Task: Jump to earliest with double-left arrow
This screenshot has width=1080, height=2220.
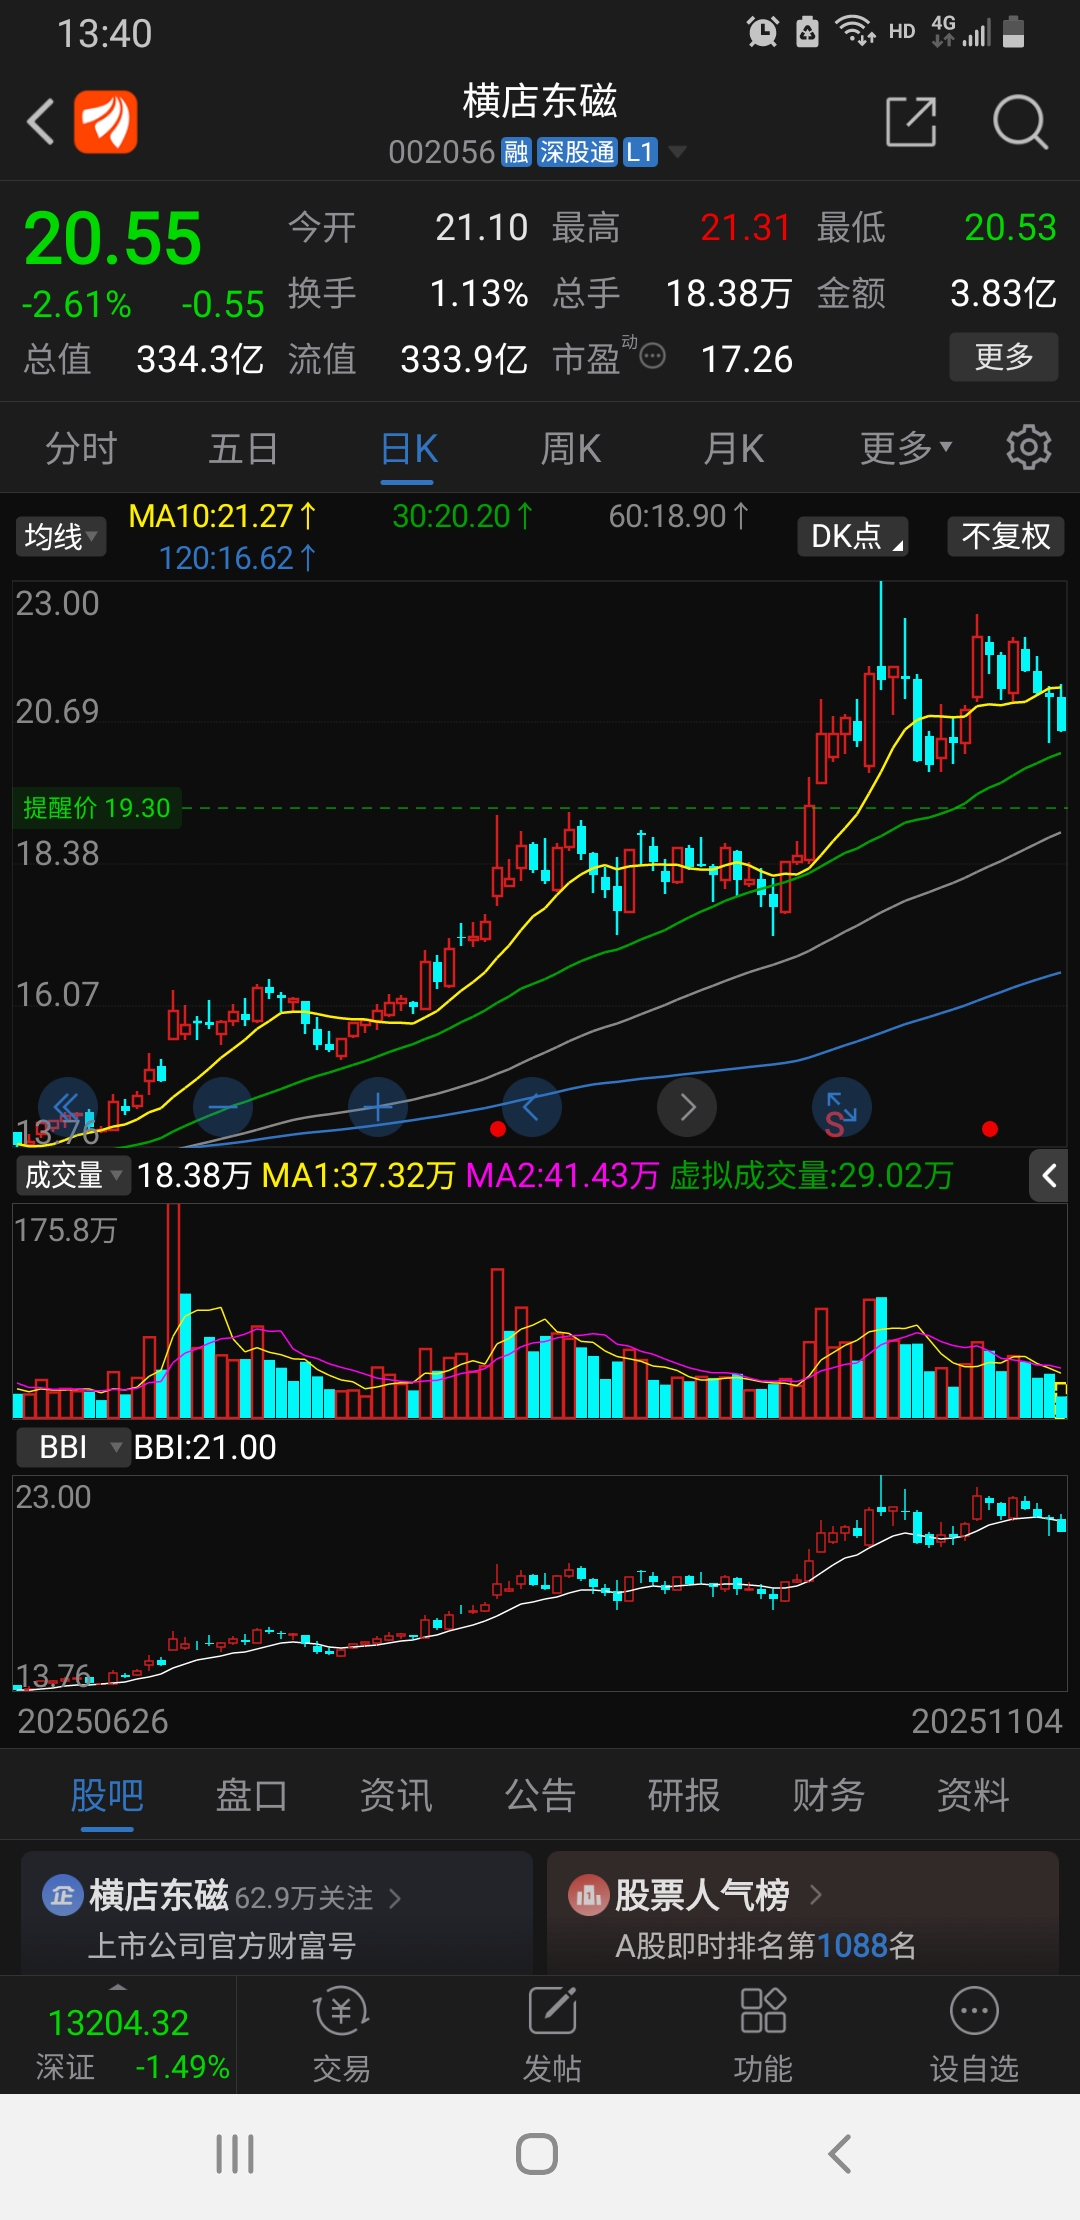Action: pos(67,1107)
